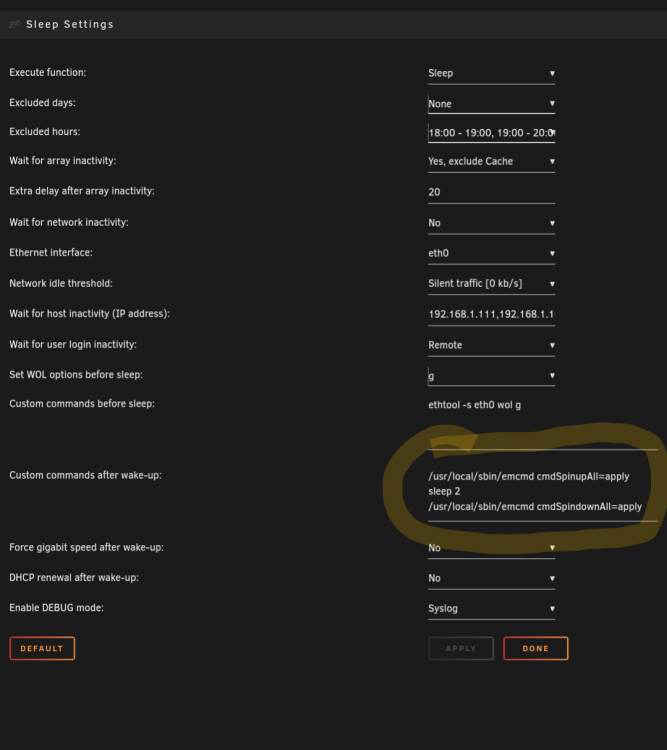Click 'Extra delay after array inactivity:' label
The width and height of the screenshot is (667, 750).
pos(82,191)
